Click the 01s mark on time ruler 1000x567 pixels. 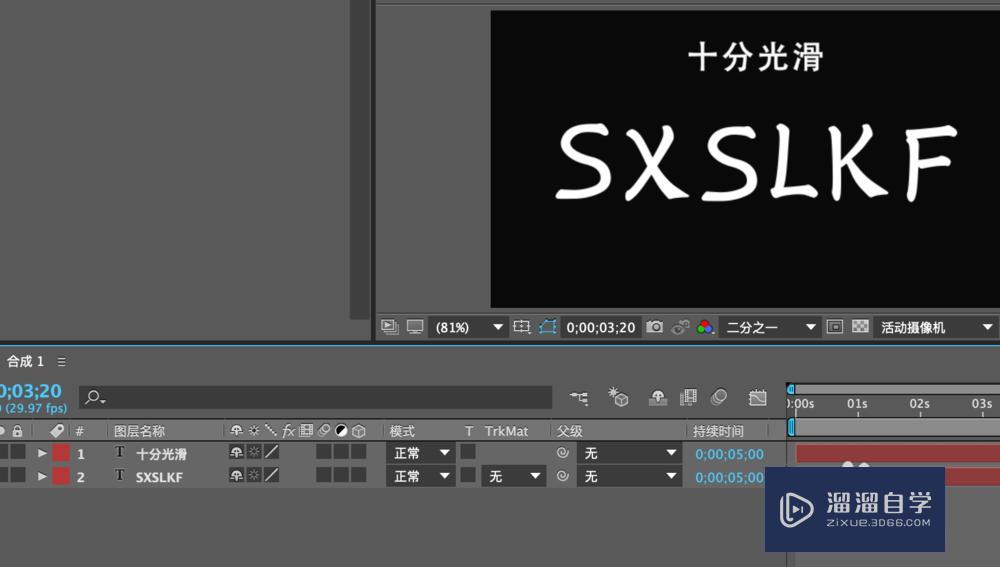tap(857, 404)
